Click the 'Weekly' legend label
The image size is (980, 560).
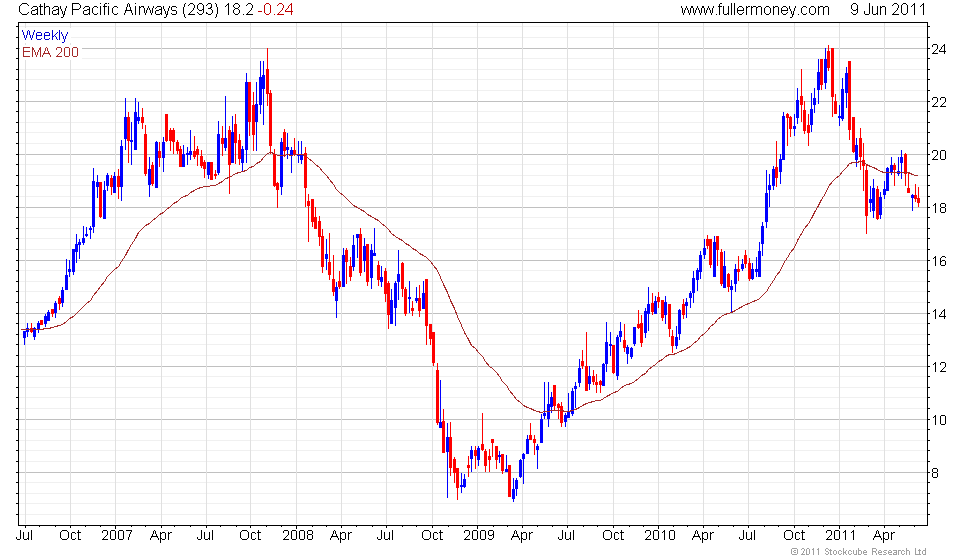(x=44, y=36)
